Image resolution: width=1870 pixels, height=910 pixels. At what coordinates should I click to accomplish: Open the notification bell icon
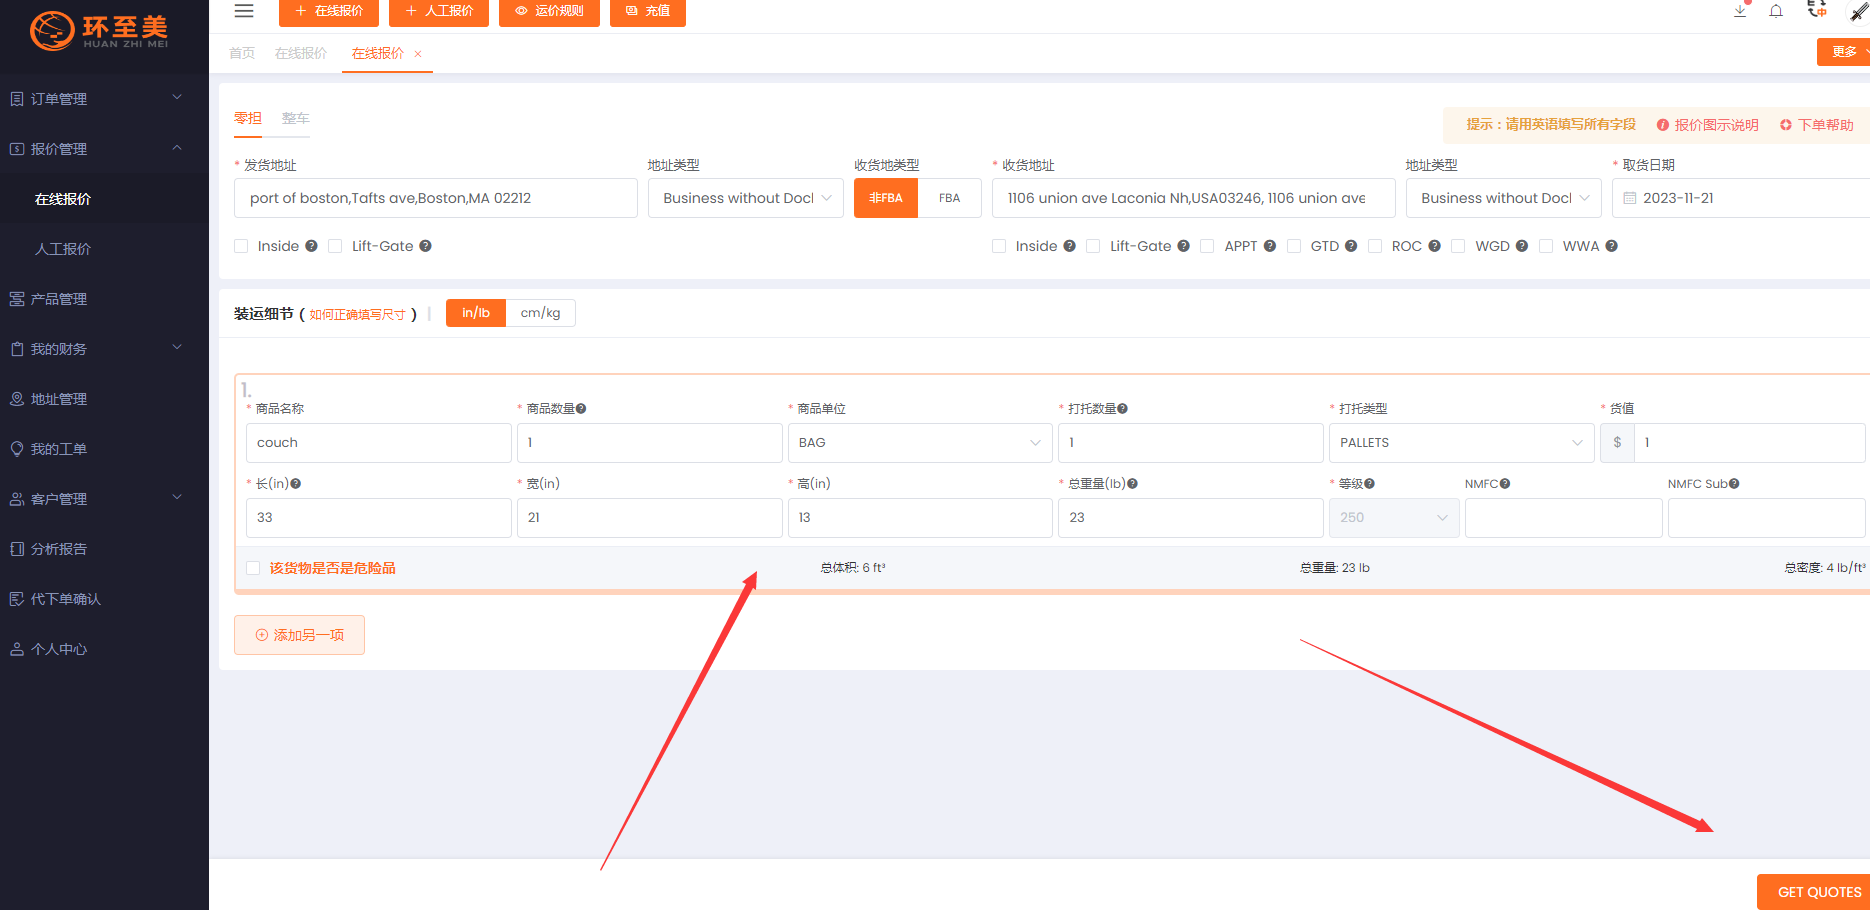(1776, 11)
